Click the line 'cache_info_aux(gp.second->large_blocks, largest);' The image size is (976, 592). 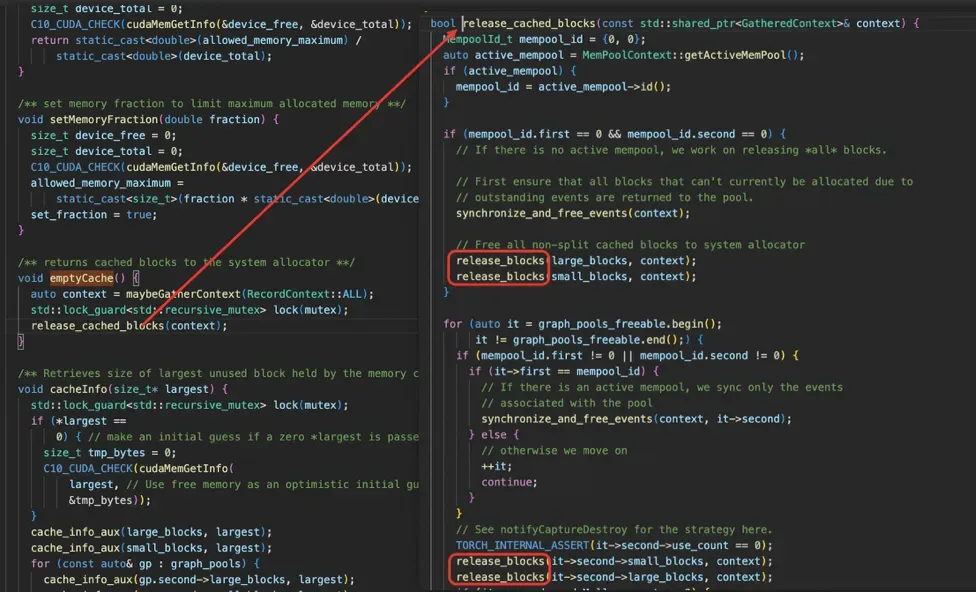[199, 580]
